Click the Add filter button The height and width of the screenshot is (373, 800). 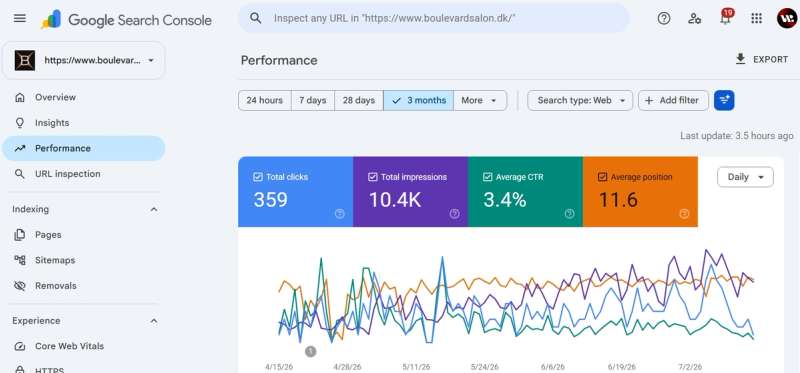[x=673, y=101]
